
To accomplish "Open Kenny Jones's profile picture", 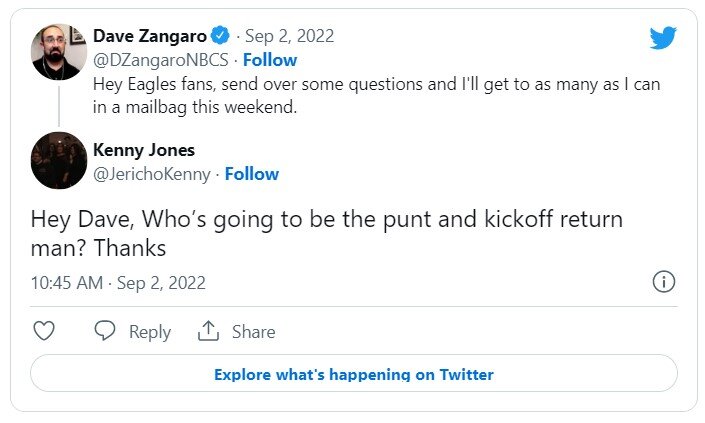I will (59, 160).
